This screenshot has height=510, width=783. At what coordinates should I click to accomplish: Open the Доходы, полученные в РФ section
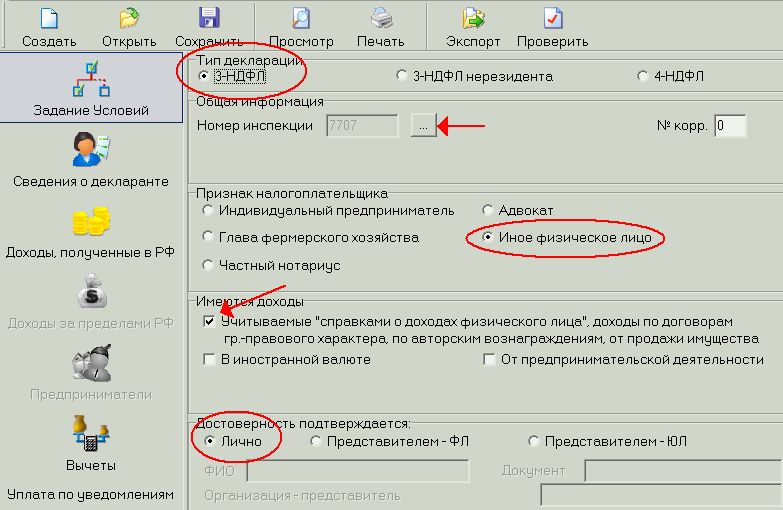[x=91, y=231]
